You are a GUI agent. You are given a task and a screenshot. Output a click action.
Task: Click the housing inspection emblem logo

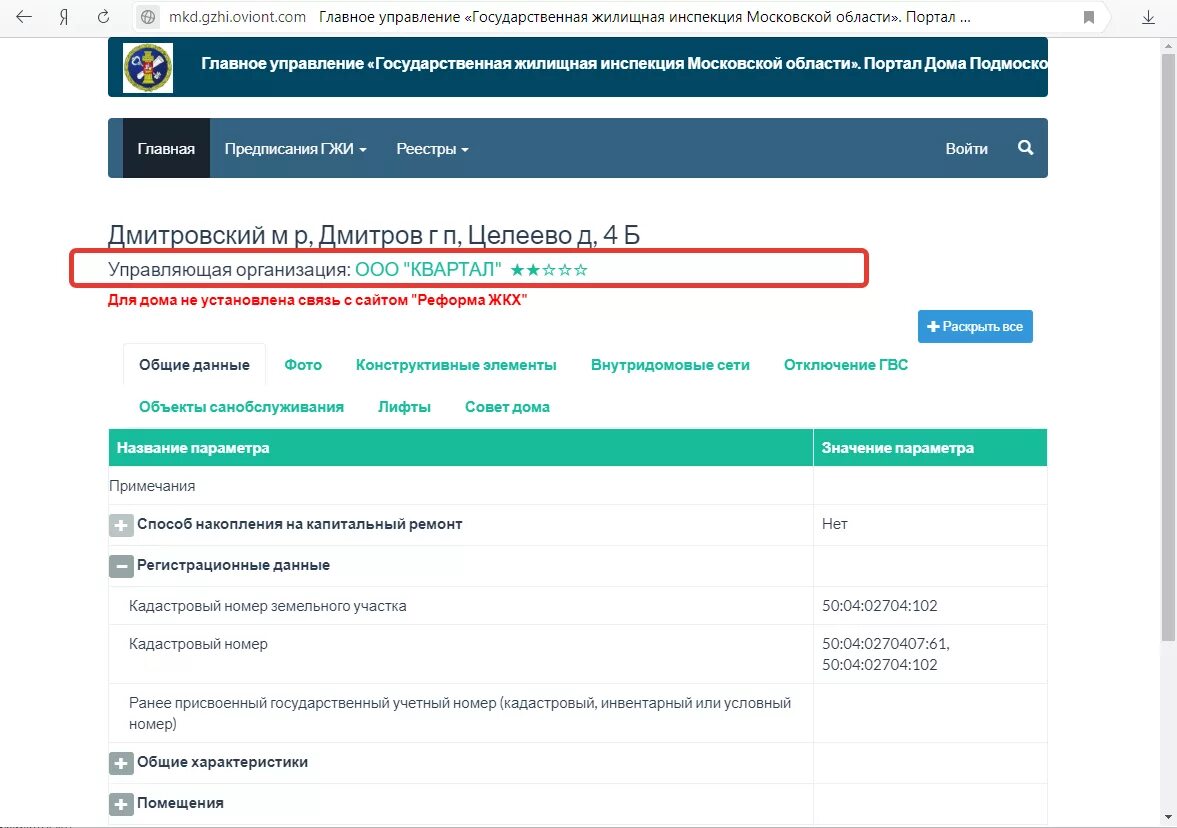point(148,68)
